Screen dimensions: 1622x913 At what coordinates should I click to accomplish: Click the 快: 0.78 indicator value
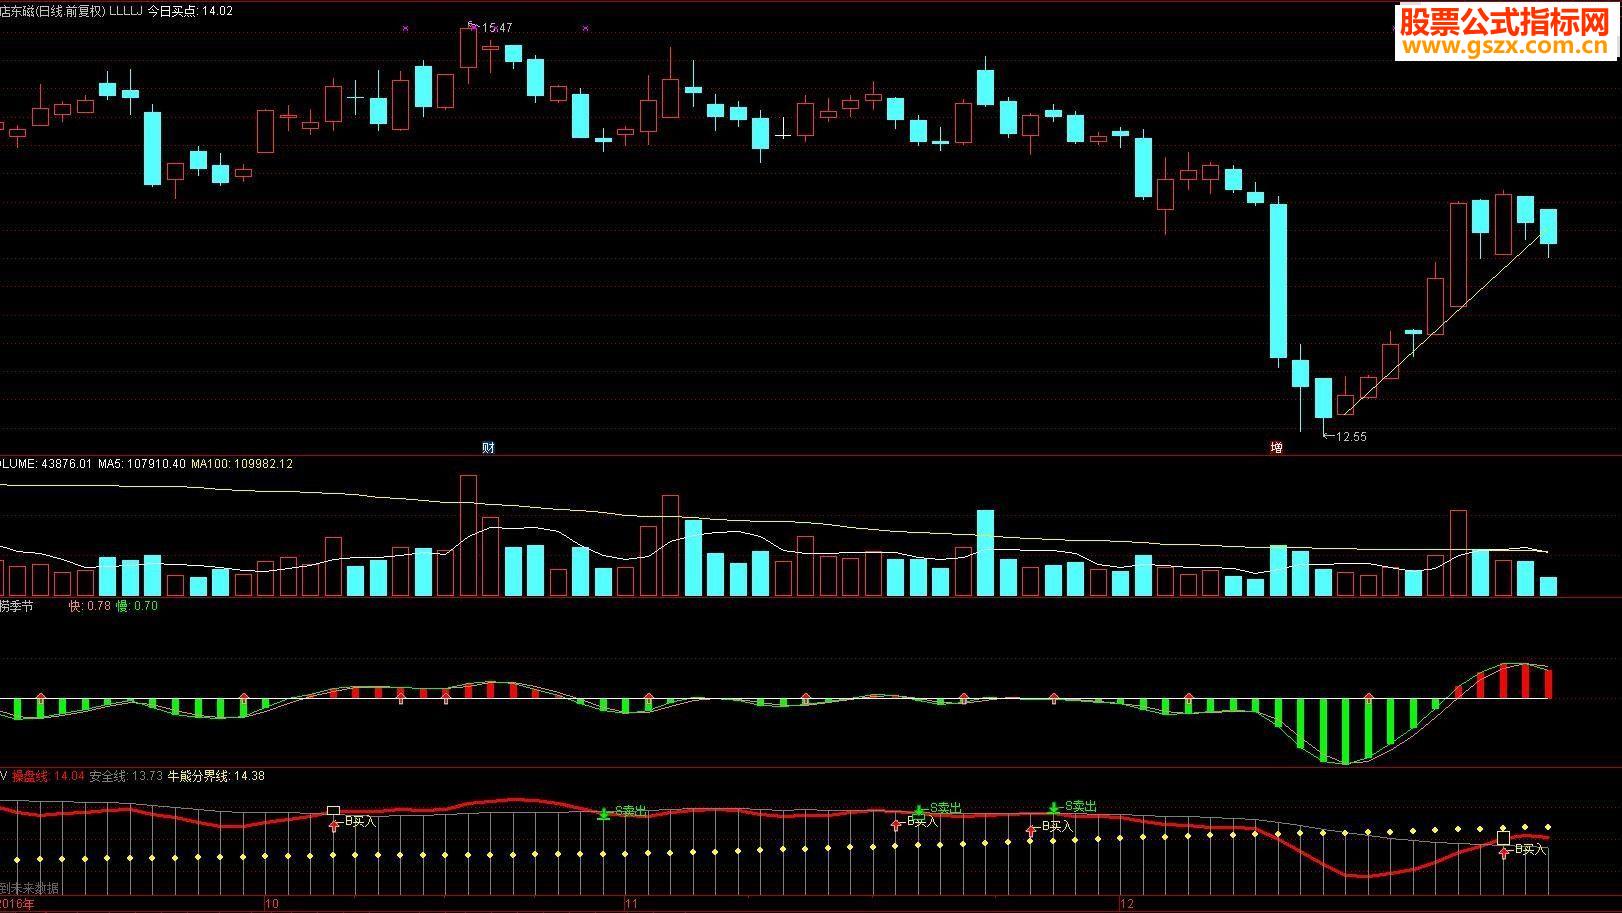pos(89,605)
